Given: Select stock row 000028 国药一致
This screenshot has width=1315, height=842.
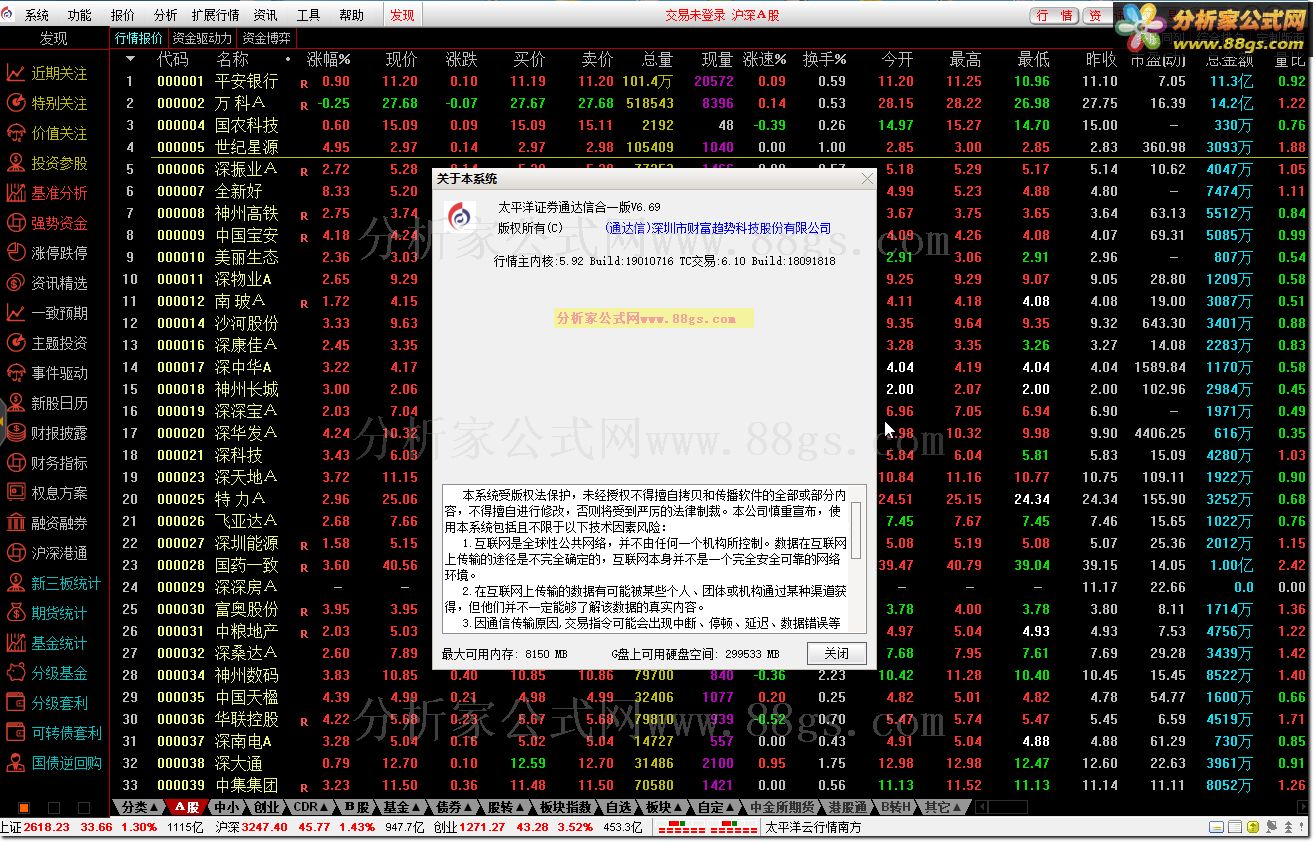Looking at the screenshot, I should click(710, 565).
